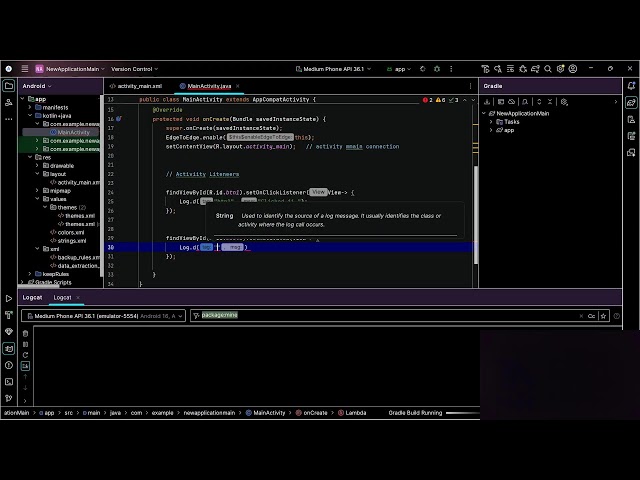The height and width of the screenshot is (480, 640).
Task: Open the Device Manager sidebar icon
Action: tap(631, 119)
